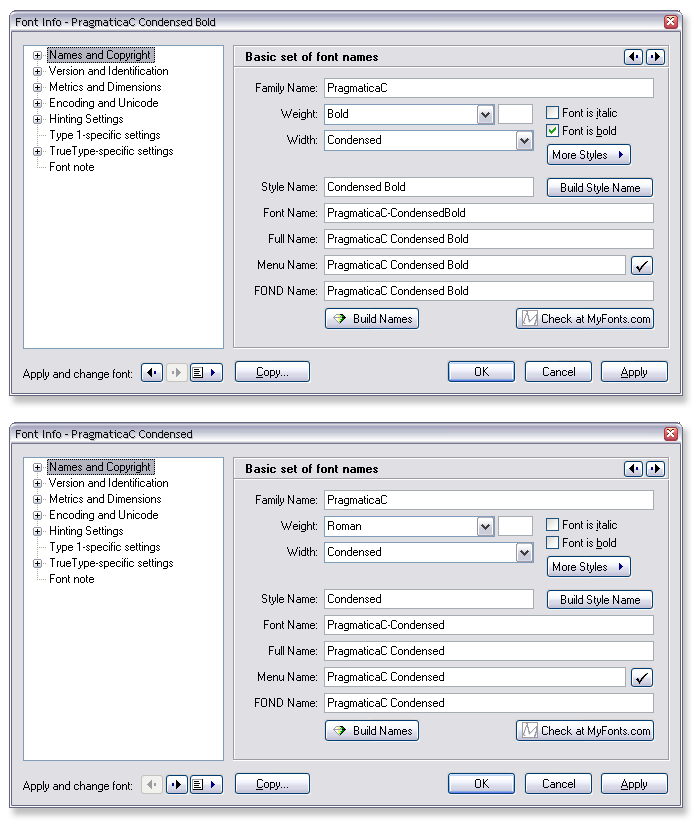
Task: Open More Styles menu in PragmaticaC Condensed window
Action: coord(589,567)
